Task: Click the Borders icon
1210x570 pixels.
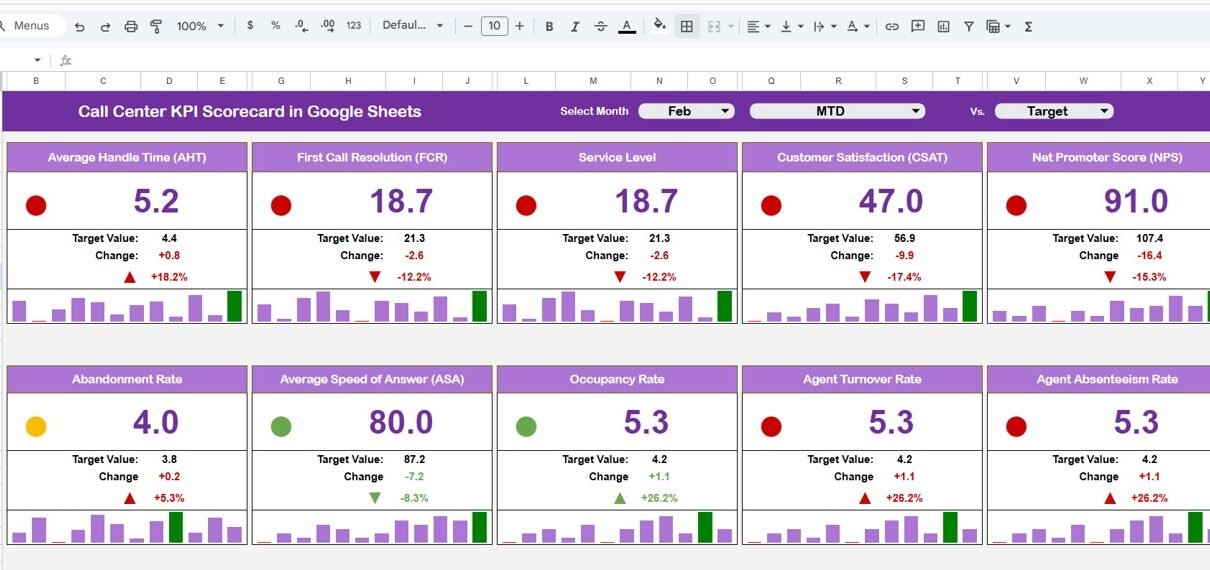Action: pyautogui.click(x=687, y=26)
